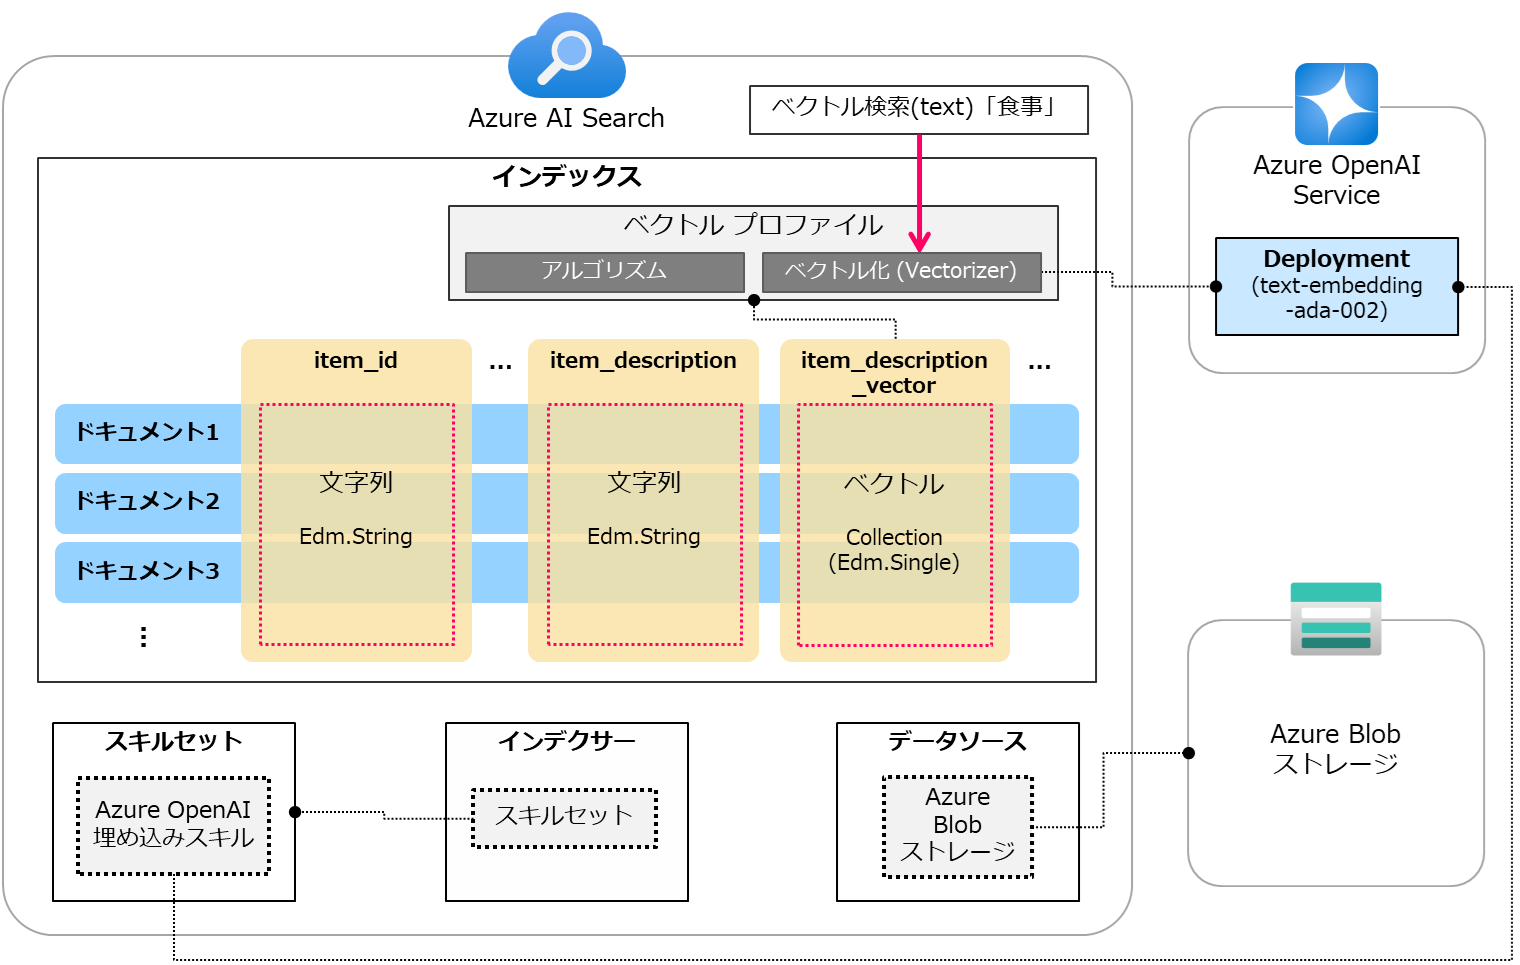Click the ベクトル label in vector column
Screen dimensions: 1520x965
pos(894,484)
